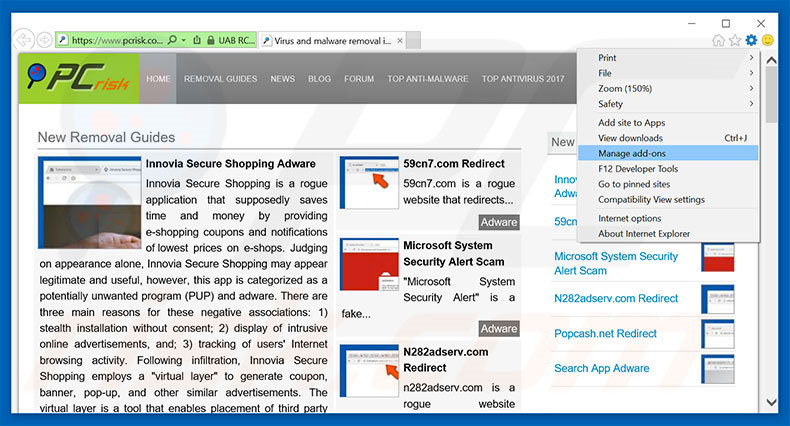Open Internet options

(668, 218)
